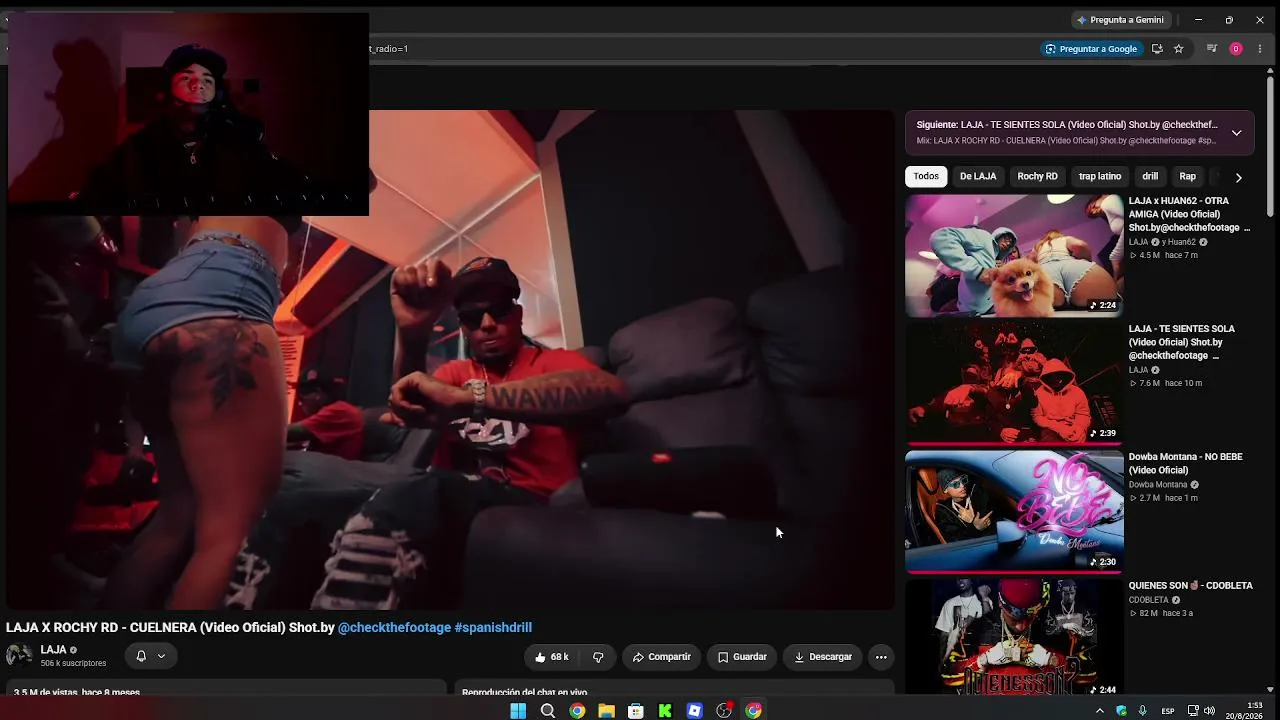Screen dimensions: 1280x720
Task: Open the green K app in taskbar
Action: (665, 711)
